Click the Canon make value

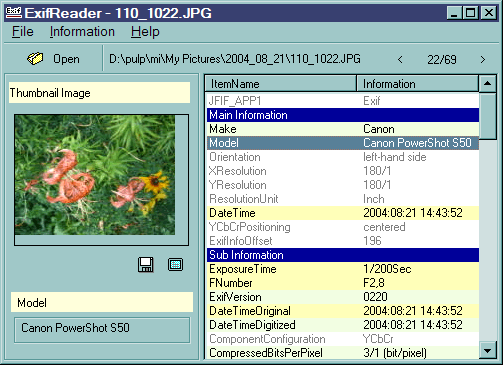379,129
